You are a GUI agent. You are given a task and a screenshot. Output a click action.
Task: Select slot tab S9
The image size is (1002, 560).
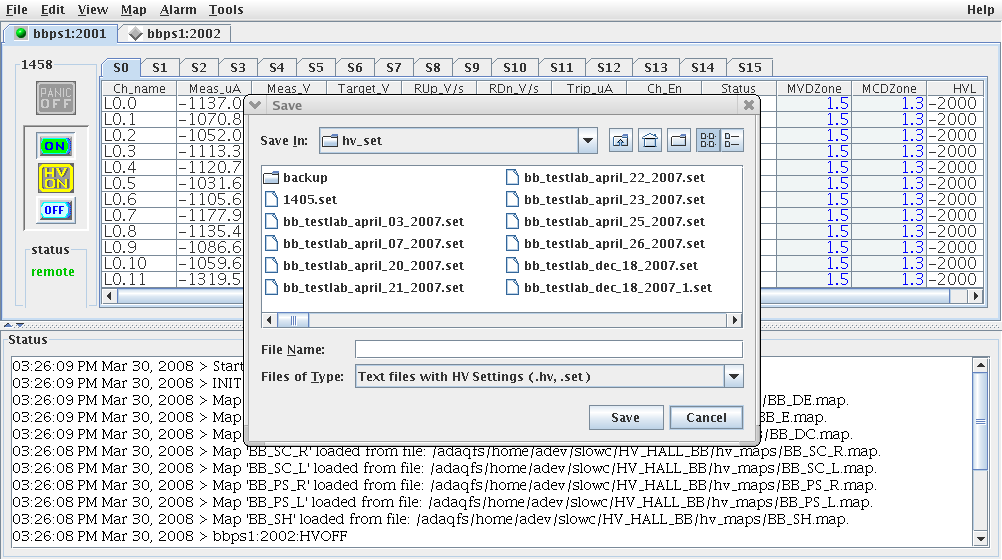click(x=472, y=68)
